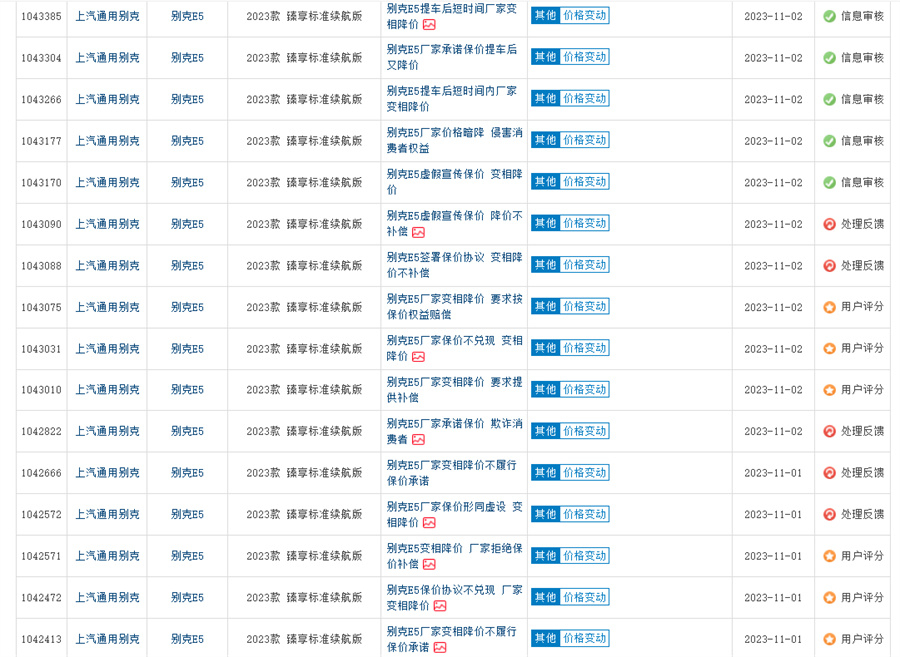Click red feedback status icon for row 1042572
This screenshot has width=900, height=657.
[x=829, y=515]
